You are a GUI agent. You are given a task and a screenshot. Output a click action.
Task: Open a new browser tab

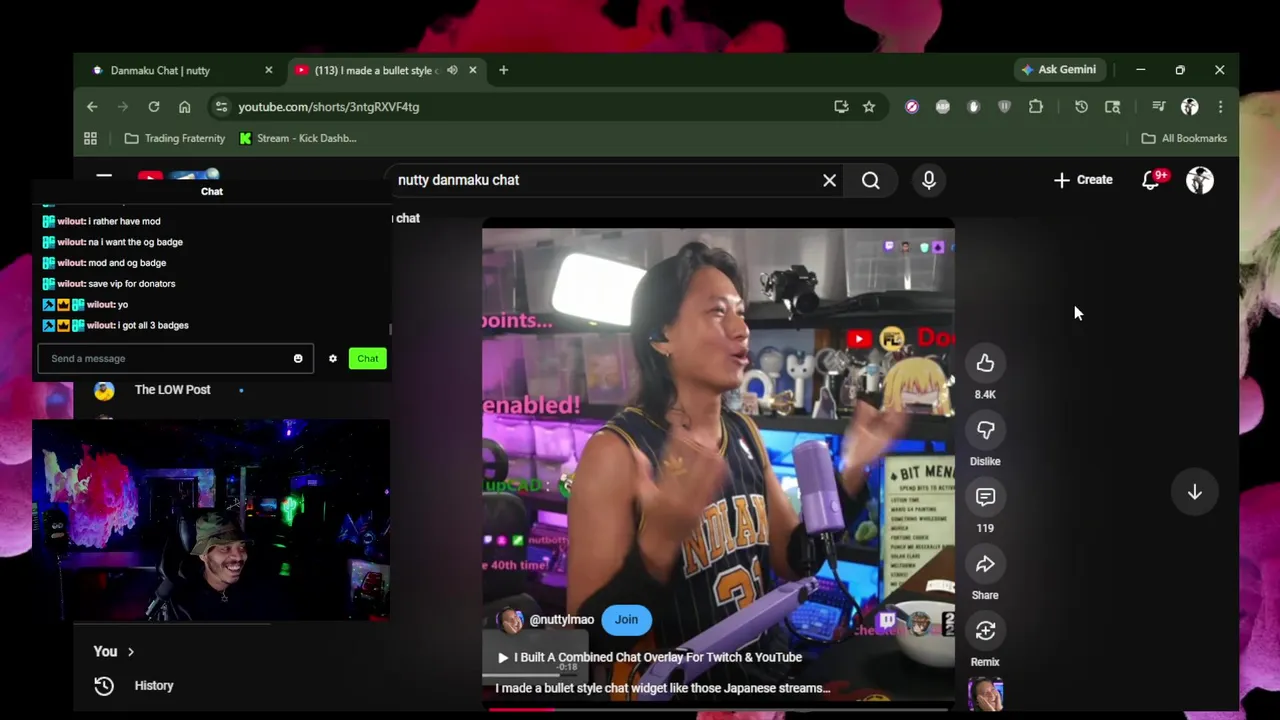pyautogui.click(x=503, y=70)
